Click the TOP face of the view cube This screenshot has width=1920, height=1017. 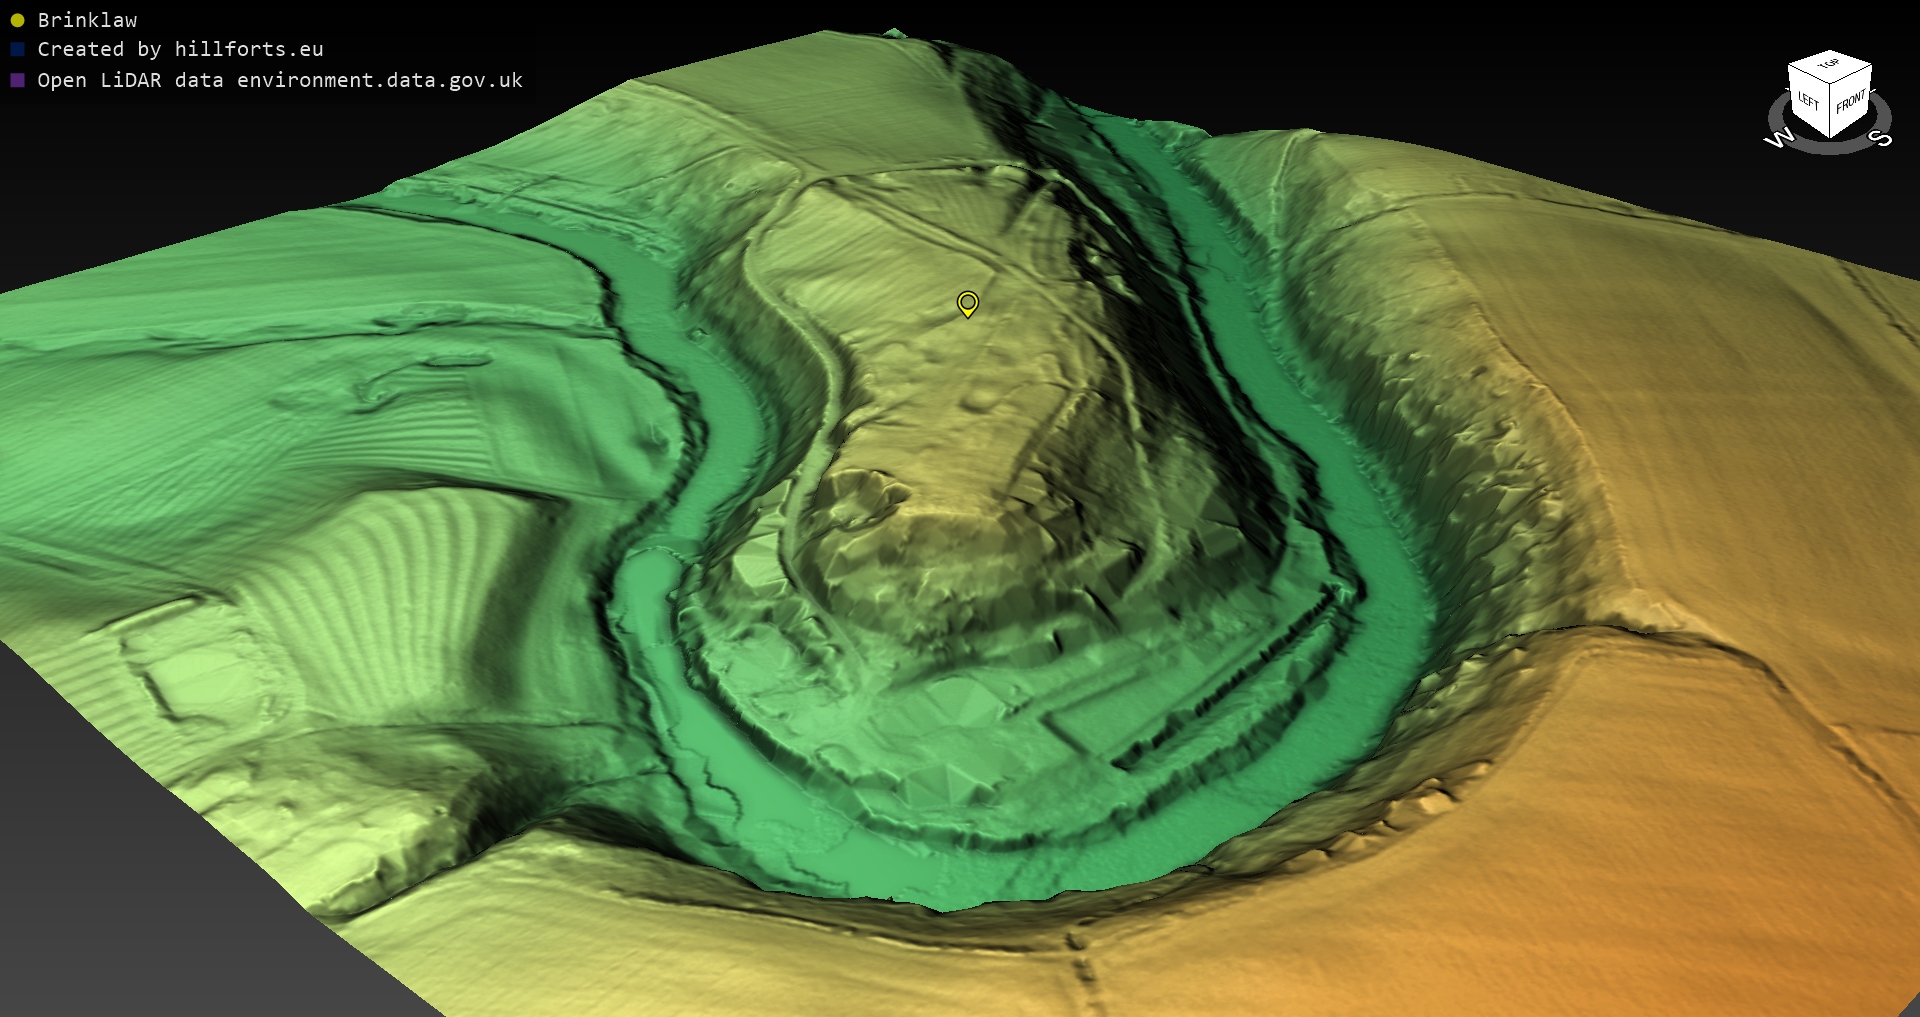pos(1829,66)
